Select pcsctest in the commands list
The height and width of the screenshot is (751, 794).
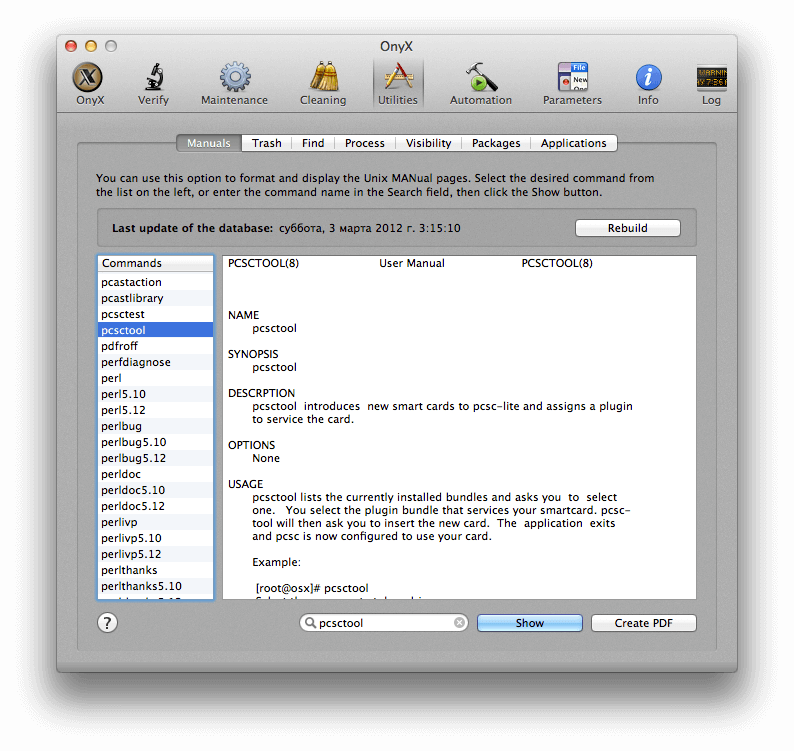[155, 314]
